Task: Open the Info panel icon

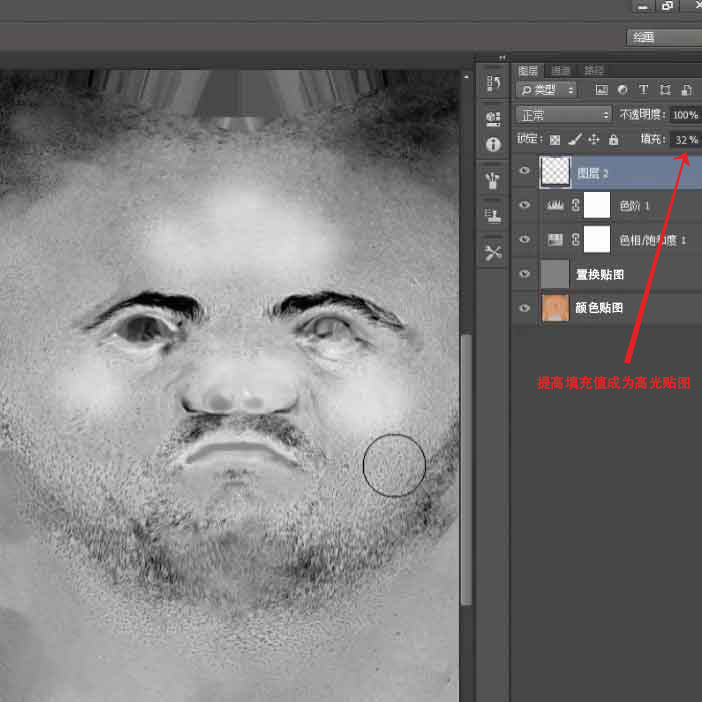Action: click(x=492, y=145)
